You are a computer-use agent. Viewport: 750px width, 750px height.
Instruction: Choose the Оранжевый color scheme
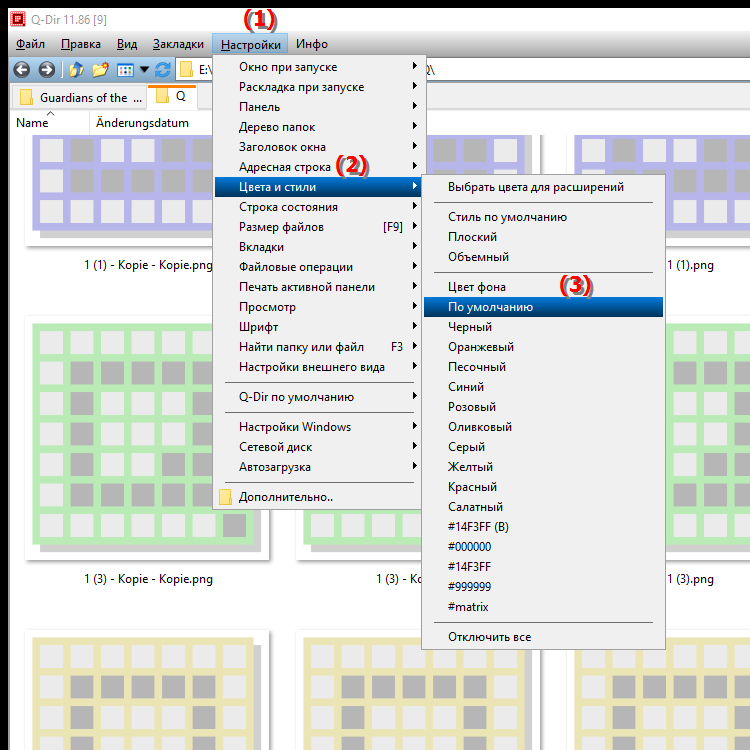pyautogui.click(x=543, y=347)
